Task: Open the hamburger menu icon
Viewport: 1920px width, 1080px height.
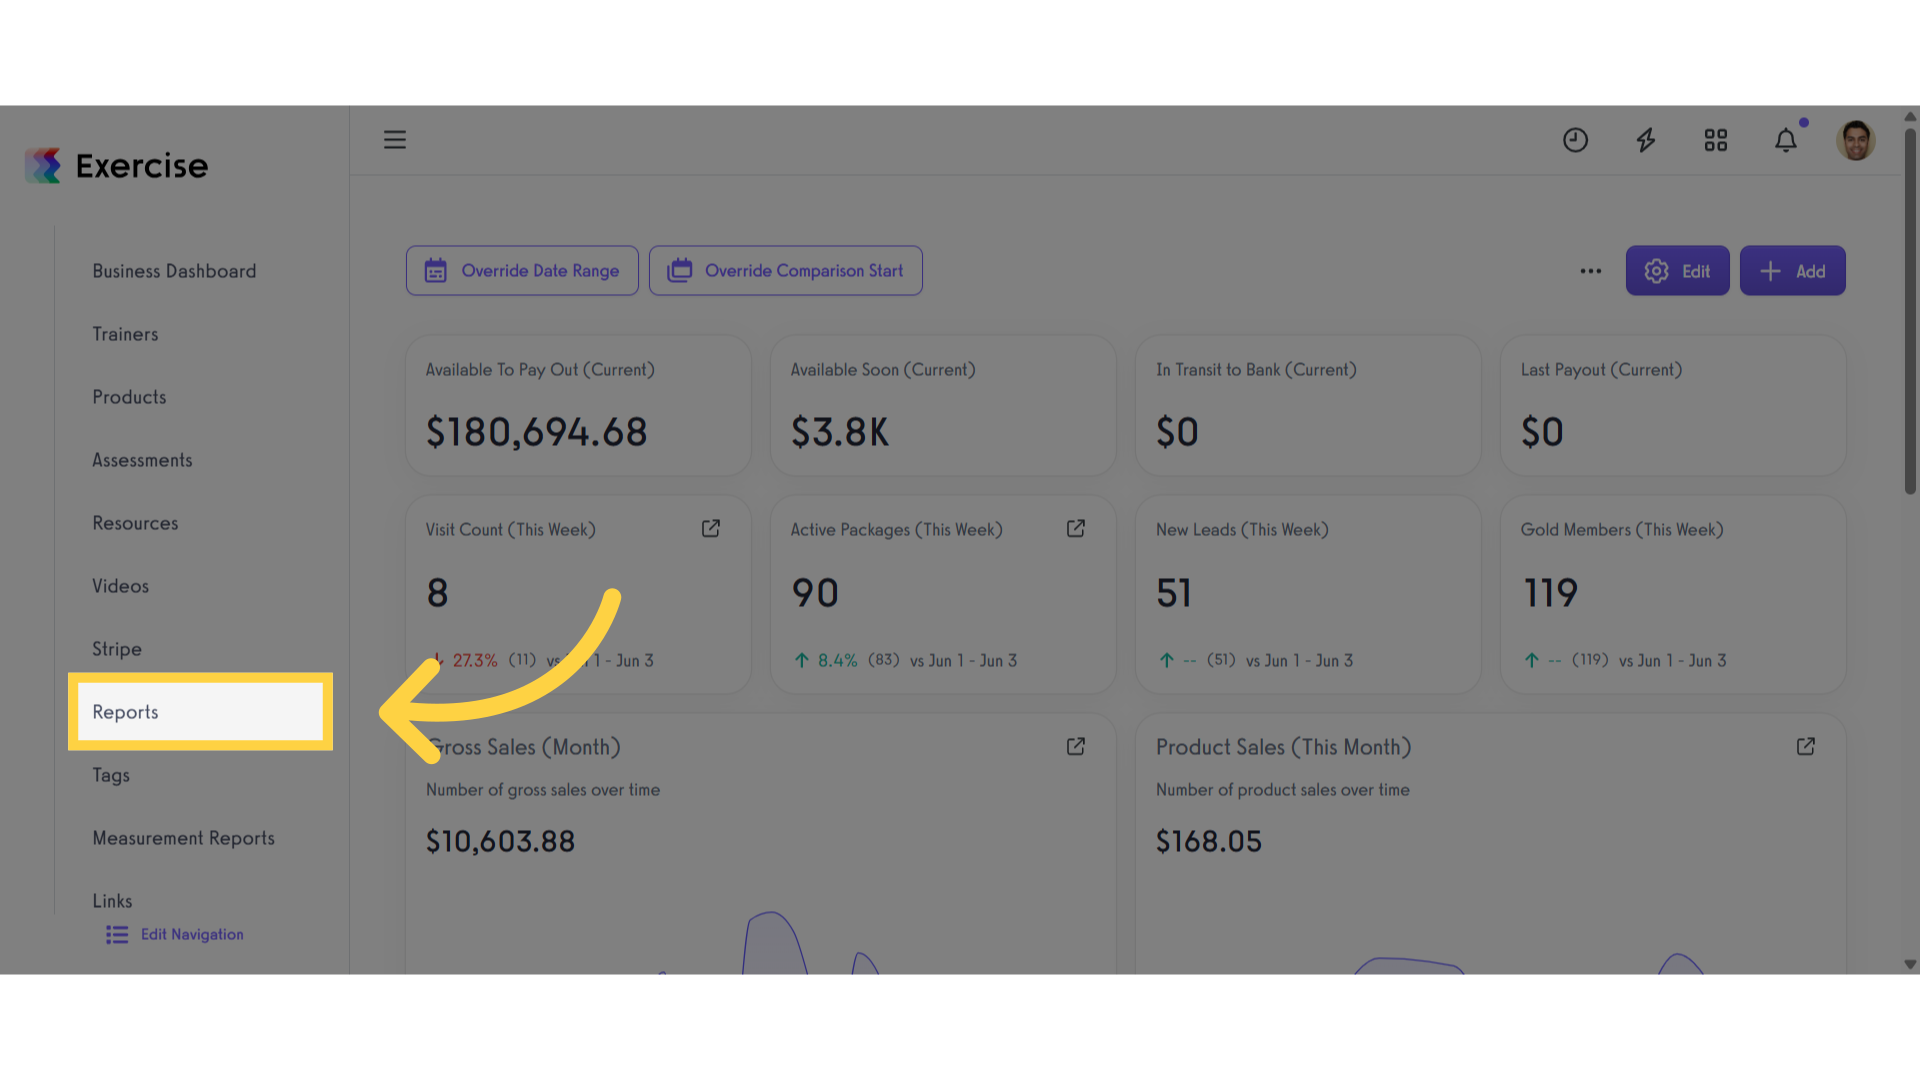Action: (395, 140)
